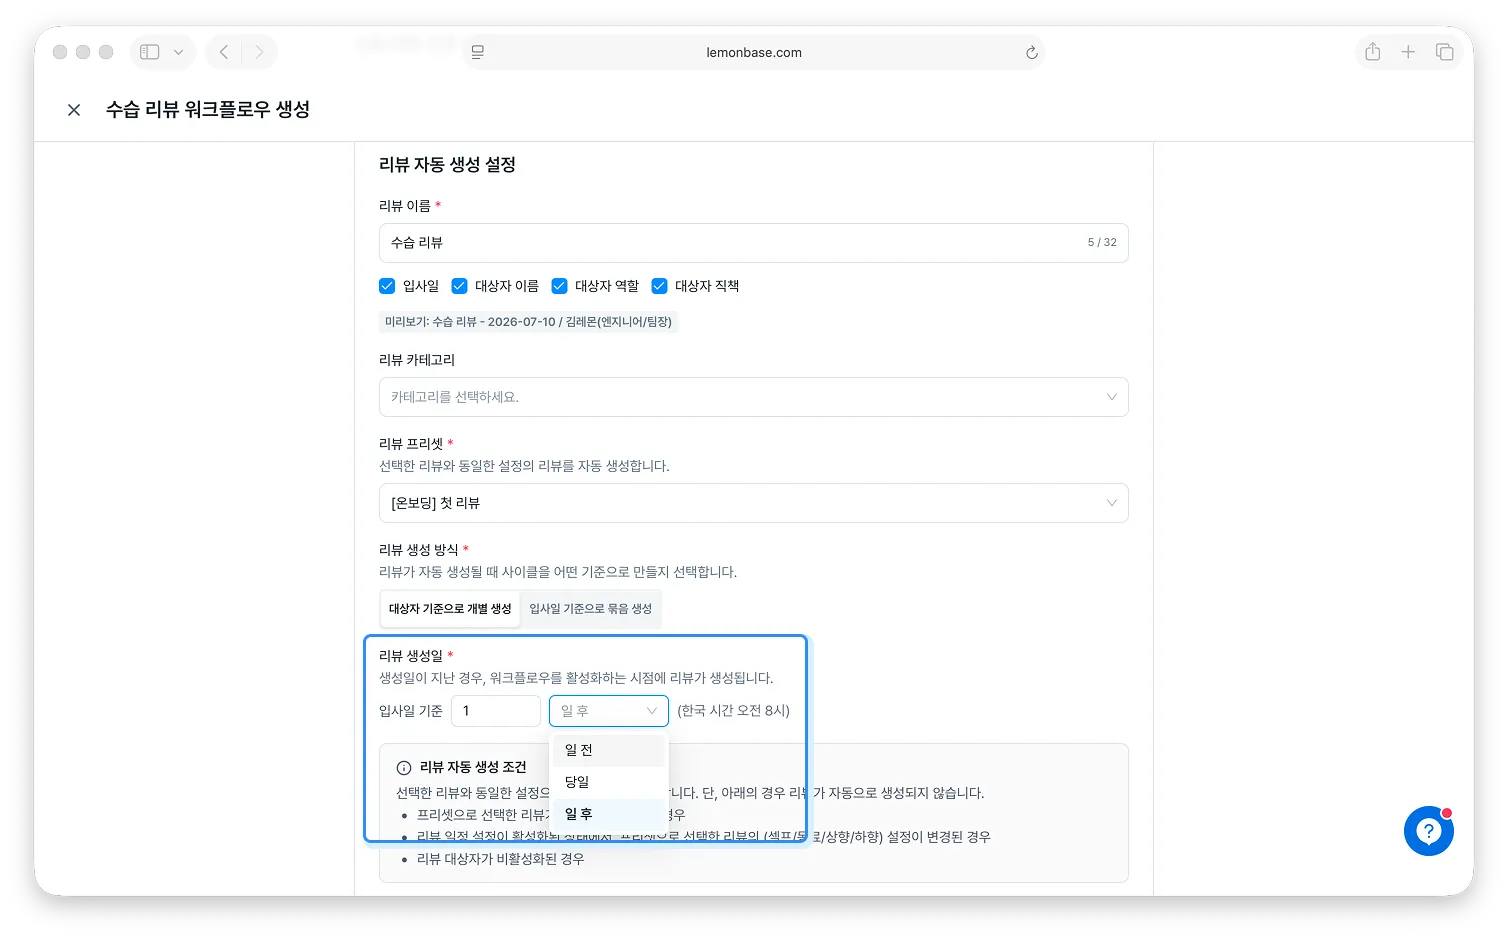Image resolution: width=1508 pixels, height=938 pixels.
Task: Close the workflow creation page with X
Action: [x=74, y=110]
